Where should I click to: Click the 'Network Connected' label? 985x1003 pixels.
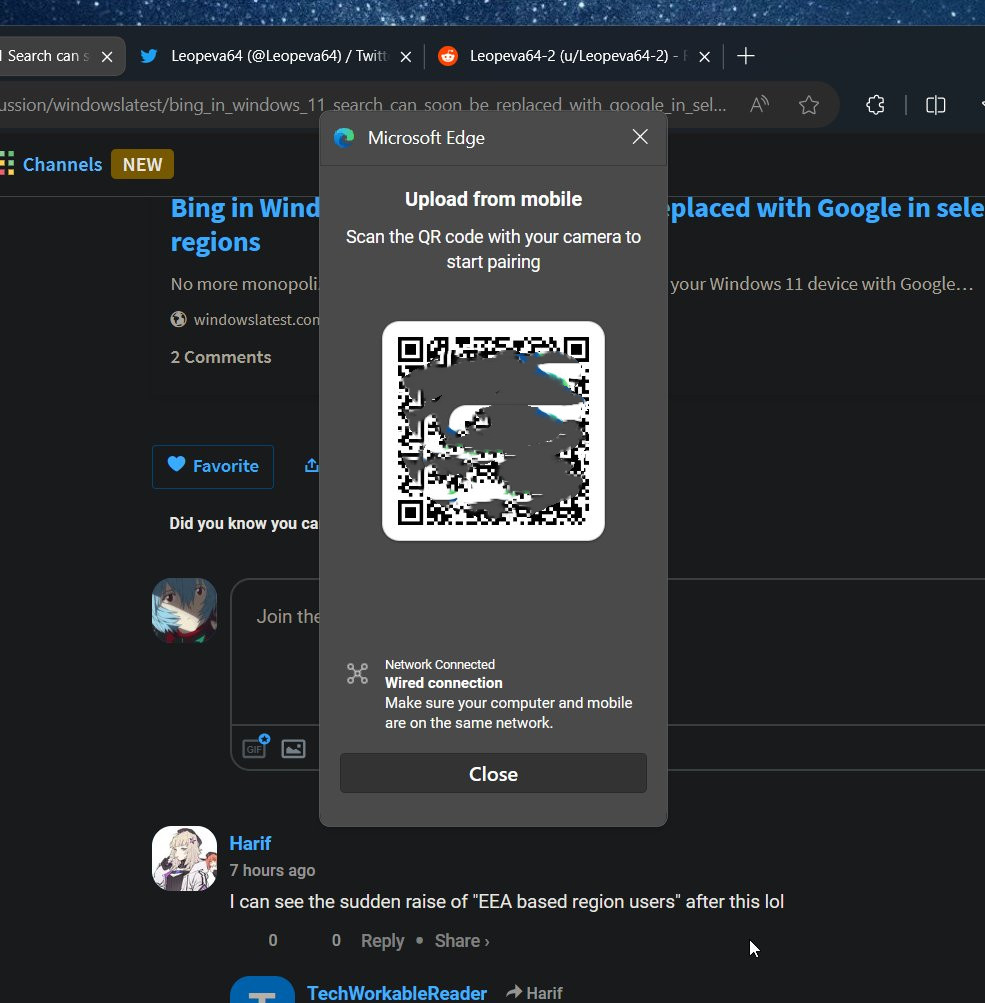point(440,665)
